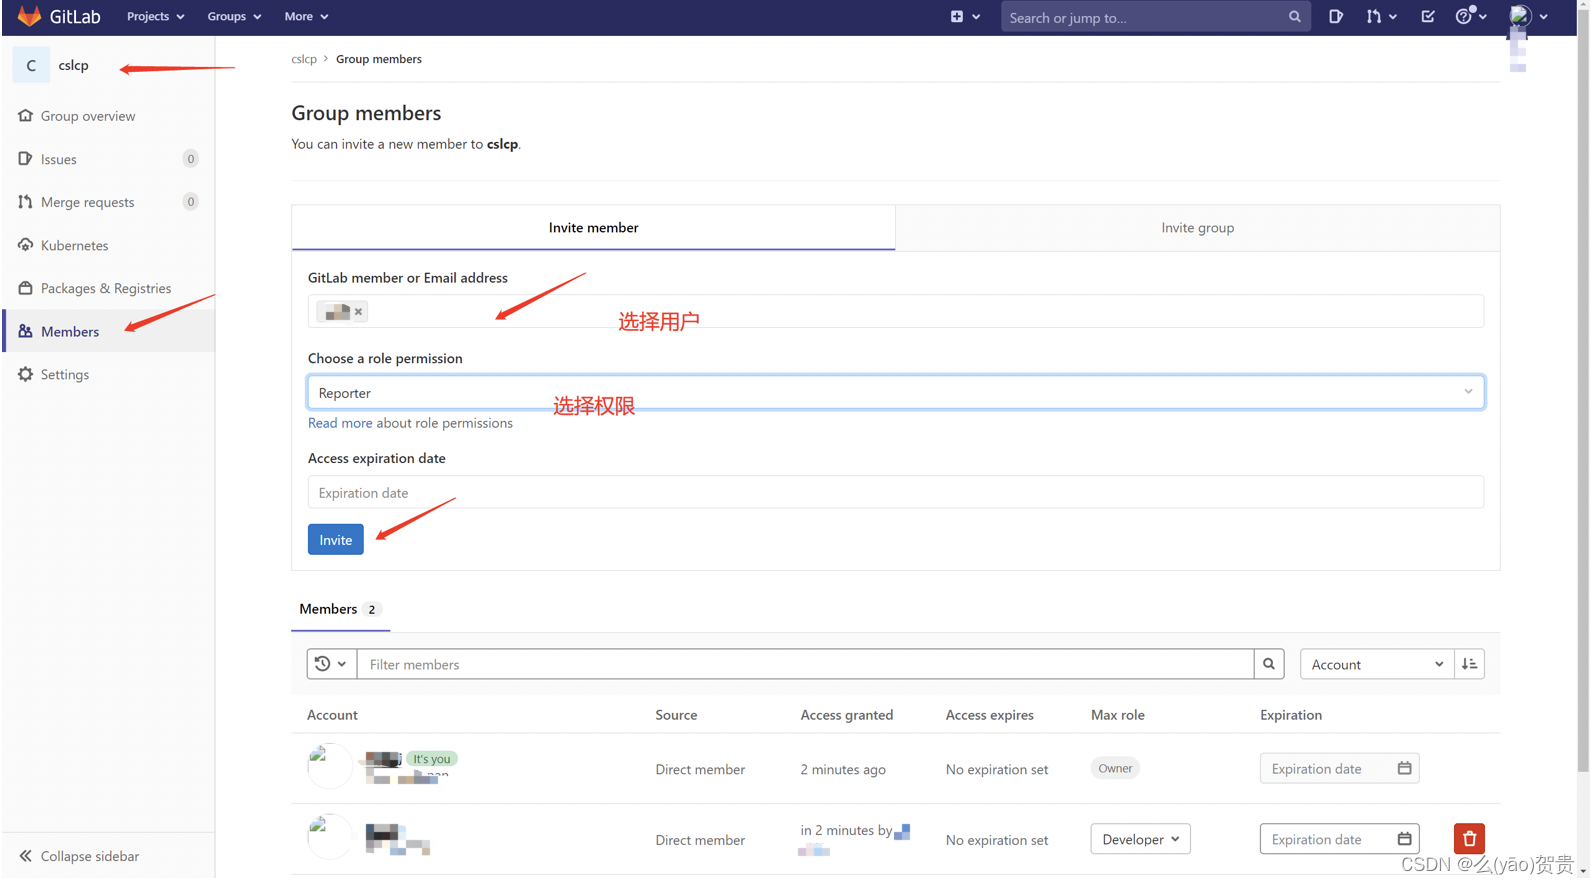Screen dimensions: 1590x884
Task: Open the Account sort dropdown
Action: 1377,664
